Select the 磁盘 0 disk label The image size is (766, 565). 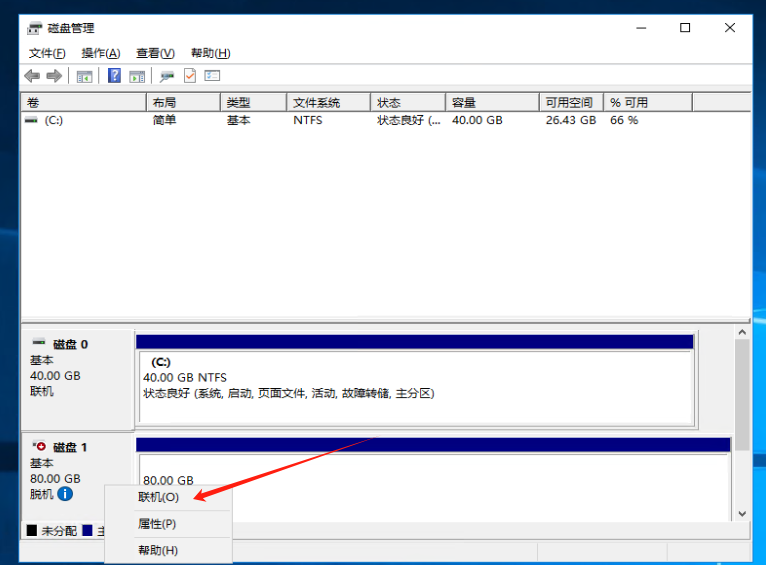70,344
